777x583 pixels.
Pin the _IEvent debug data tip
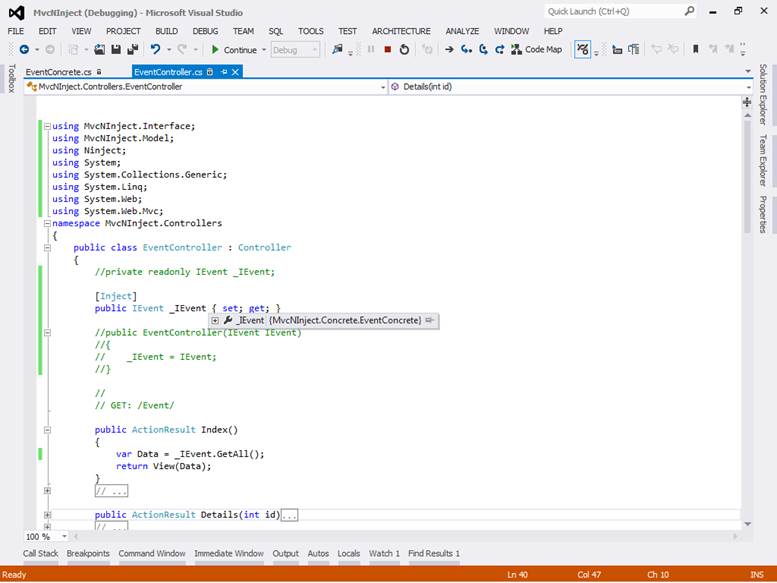tap(429, 320)
